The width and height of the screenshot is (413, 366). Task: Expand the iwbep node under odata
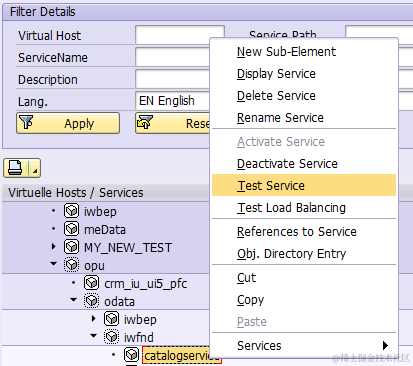point(94,319)
